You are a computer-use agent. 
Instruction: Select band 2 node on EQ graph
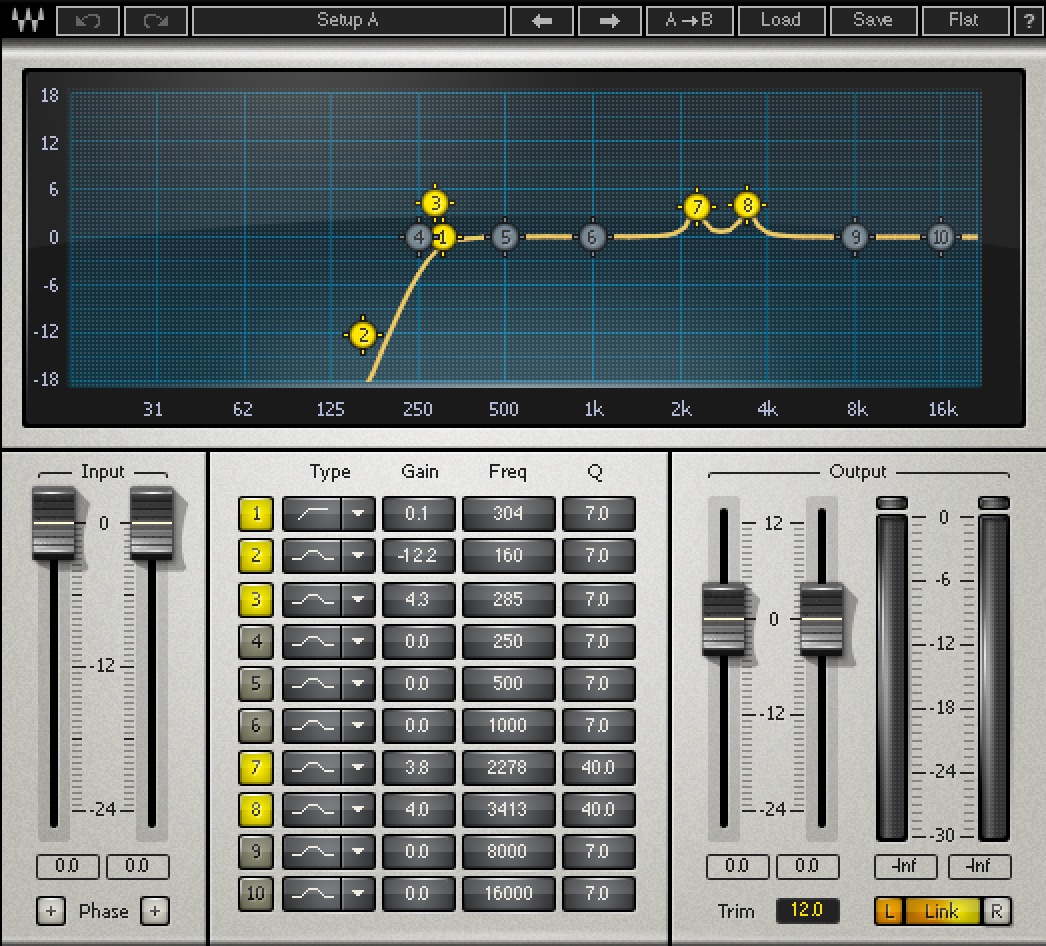[x=363, y=334]
